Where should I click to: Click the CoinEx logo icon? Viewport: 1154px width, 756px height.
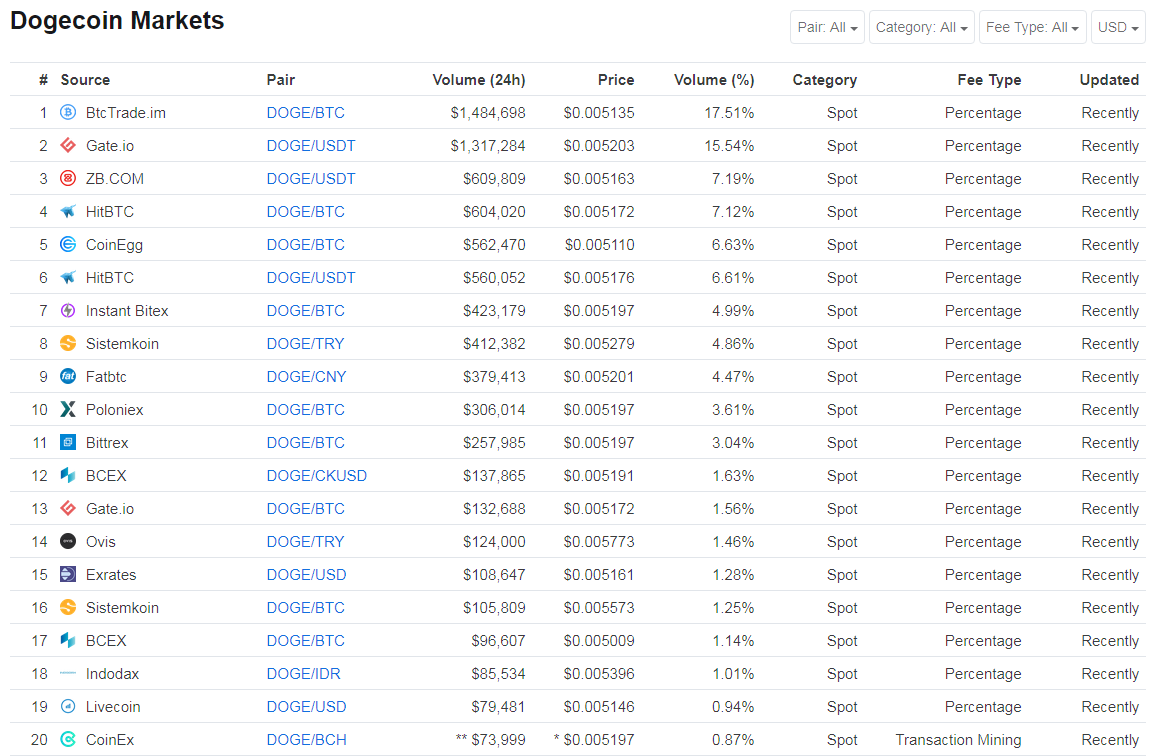(x=68, y=739)
